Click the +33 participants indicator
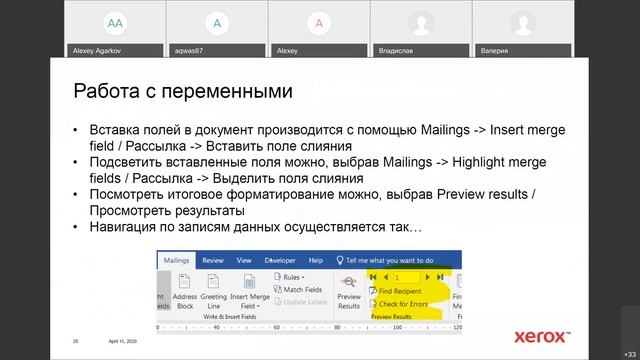 pos(630,354)
